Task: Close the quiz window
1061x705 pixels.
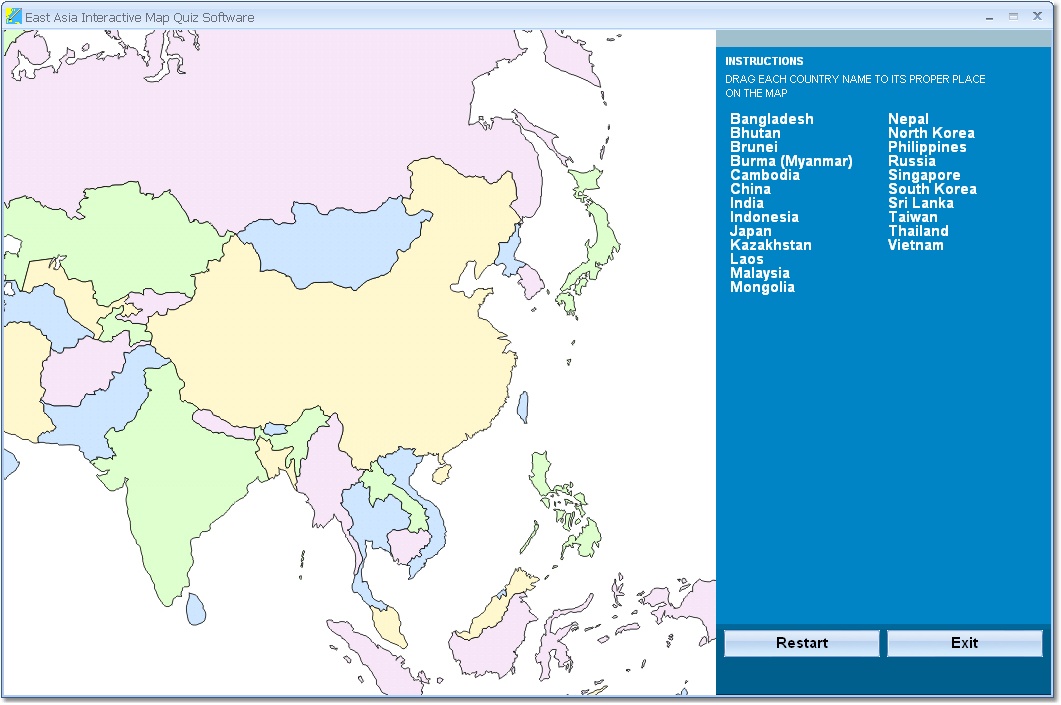Action: [x=1037, y=16]
